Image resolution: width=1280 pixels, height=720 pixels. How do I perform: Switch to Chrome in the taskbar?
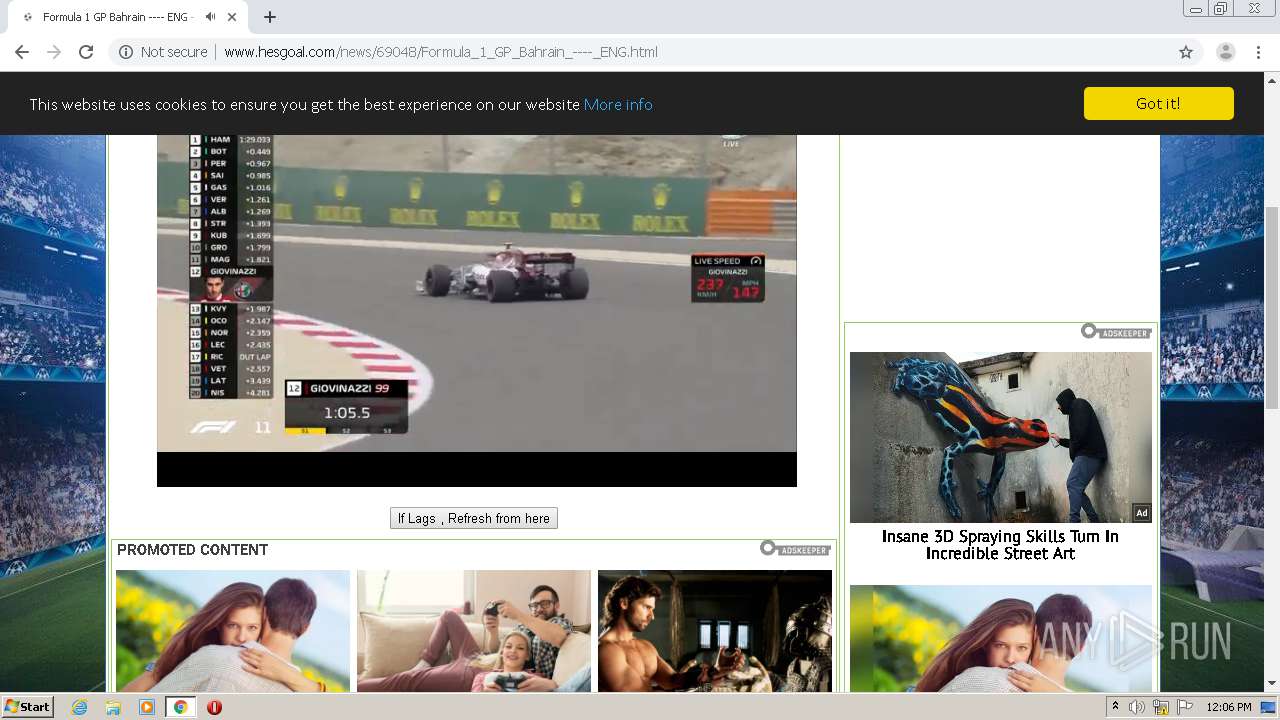[180, 707]
